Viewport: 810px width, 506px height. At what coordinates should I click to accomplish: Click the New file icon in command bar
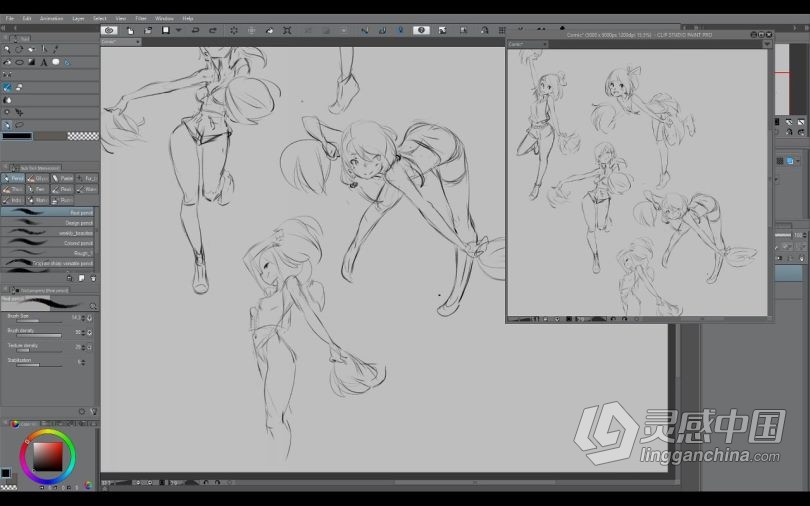[x=130, y=30]
